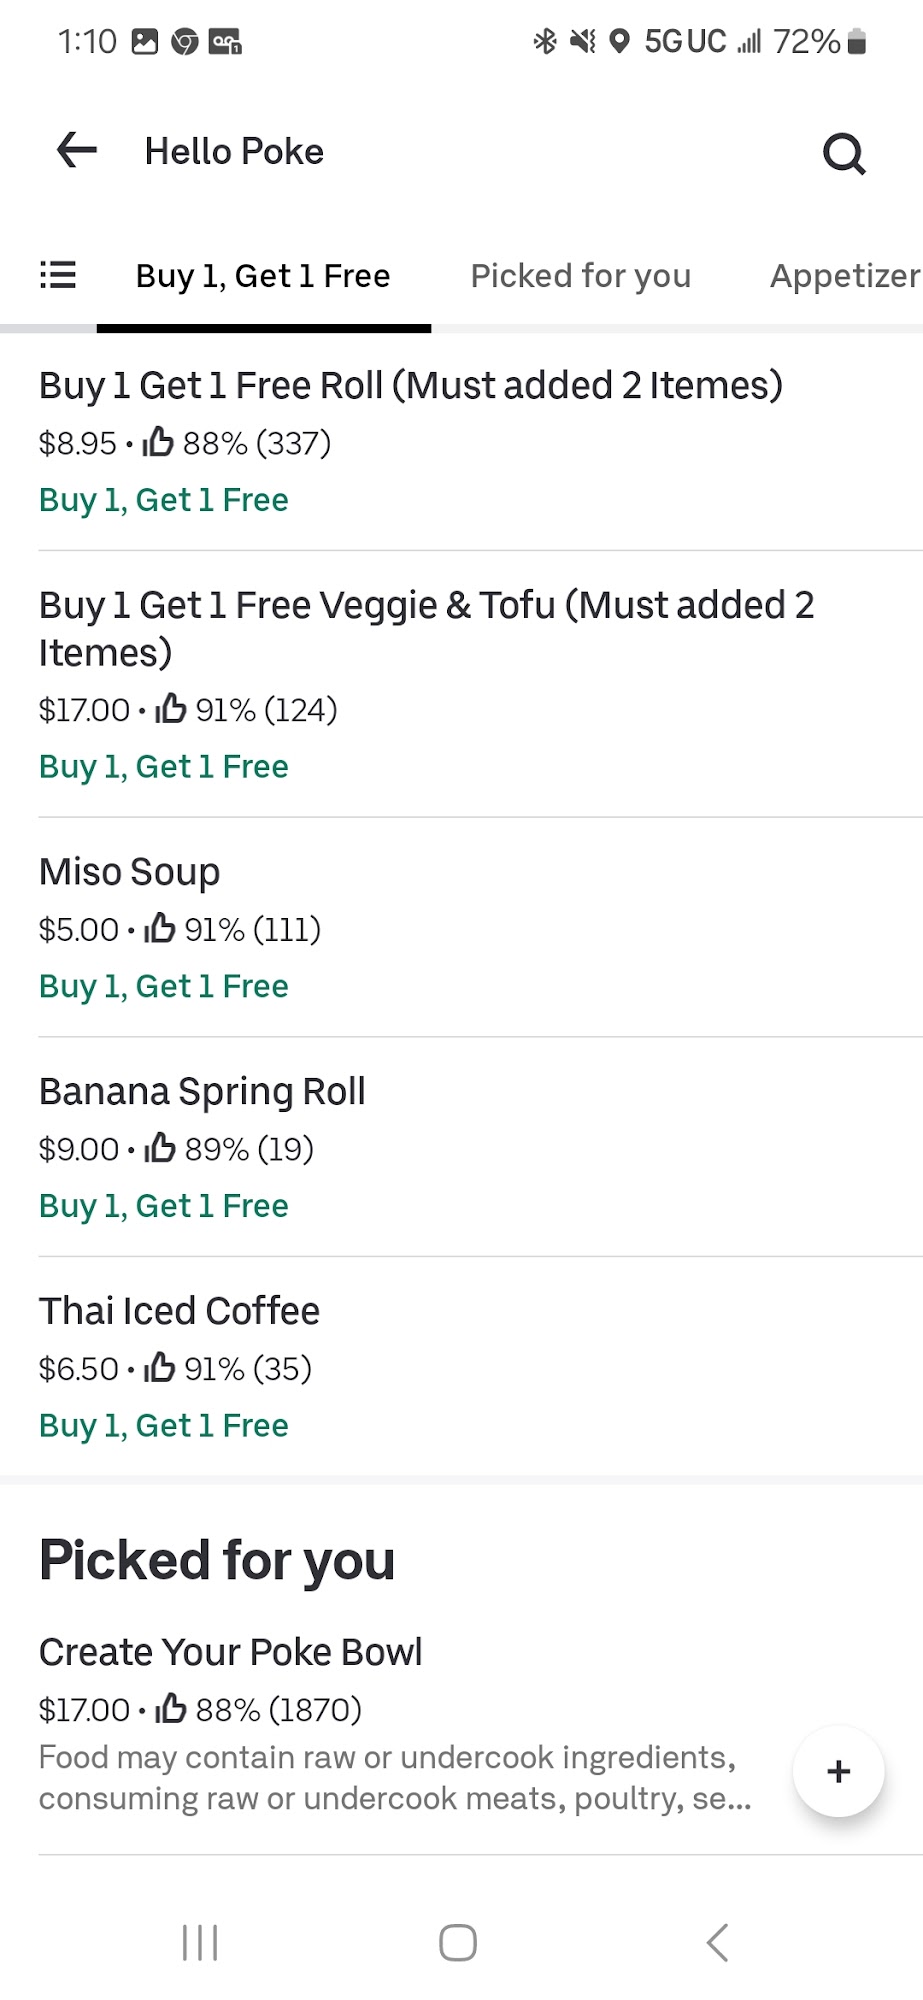Tap the Hello Poke restaurant title
The width and height of the screenshot is (923, 2000).
pos(234,152)
